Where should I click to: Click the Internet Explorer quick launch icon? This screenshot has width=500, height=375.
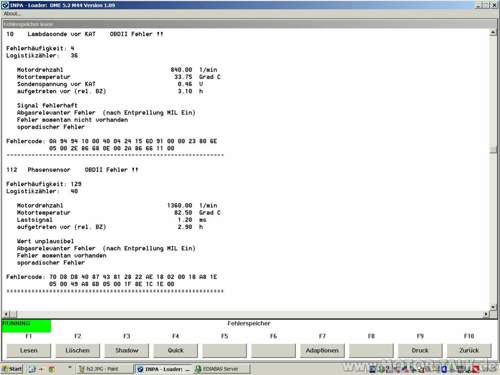(x=32, y=369)
